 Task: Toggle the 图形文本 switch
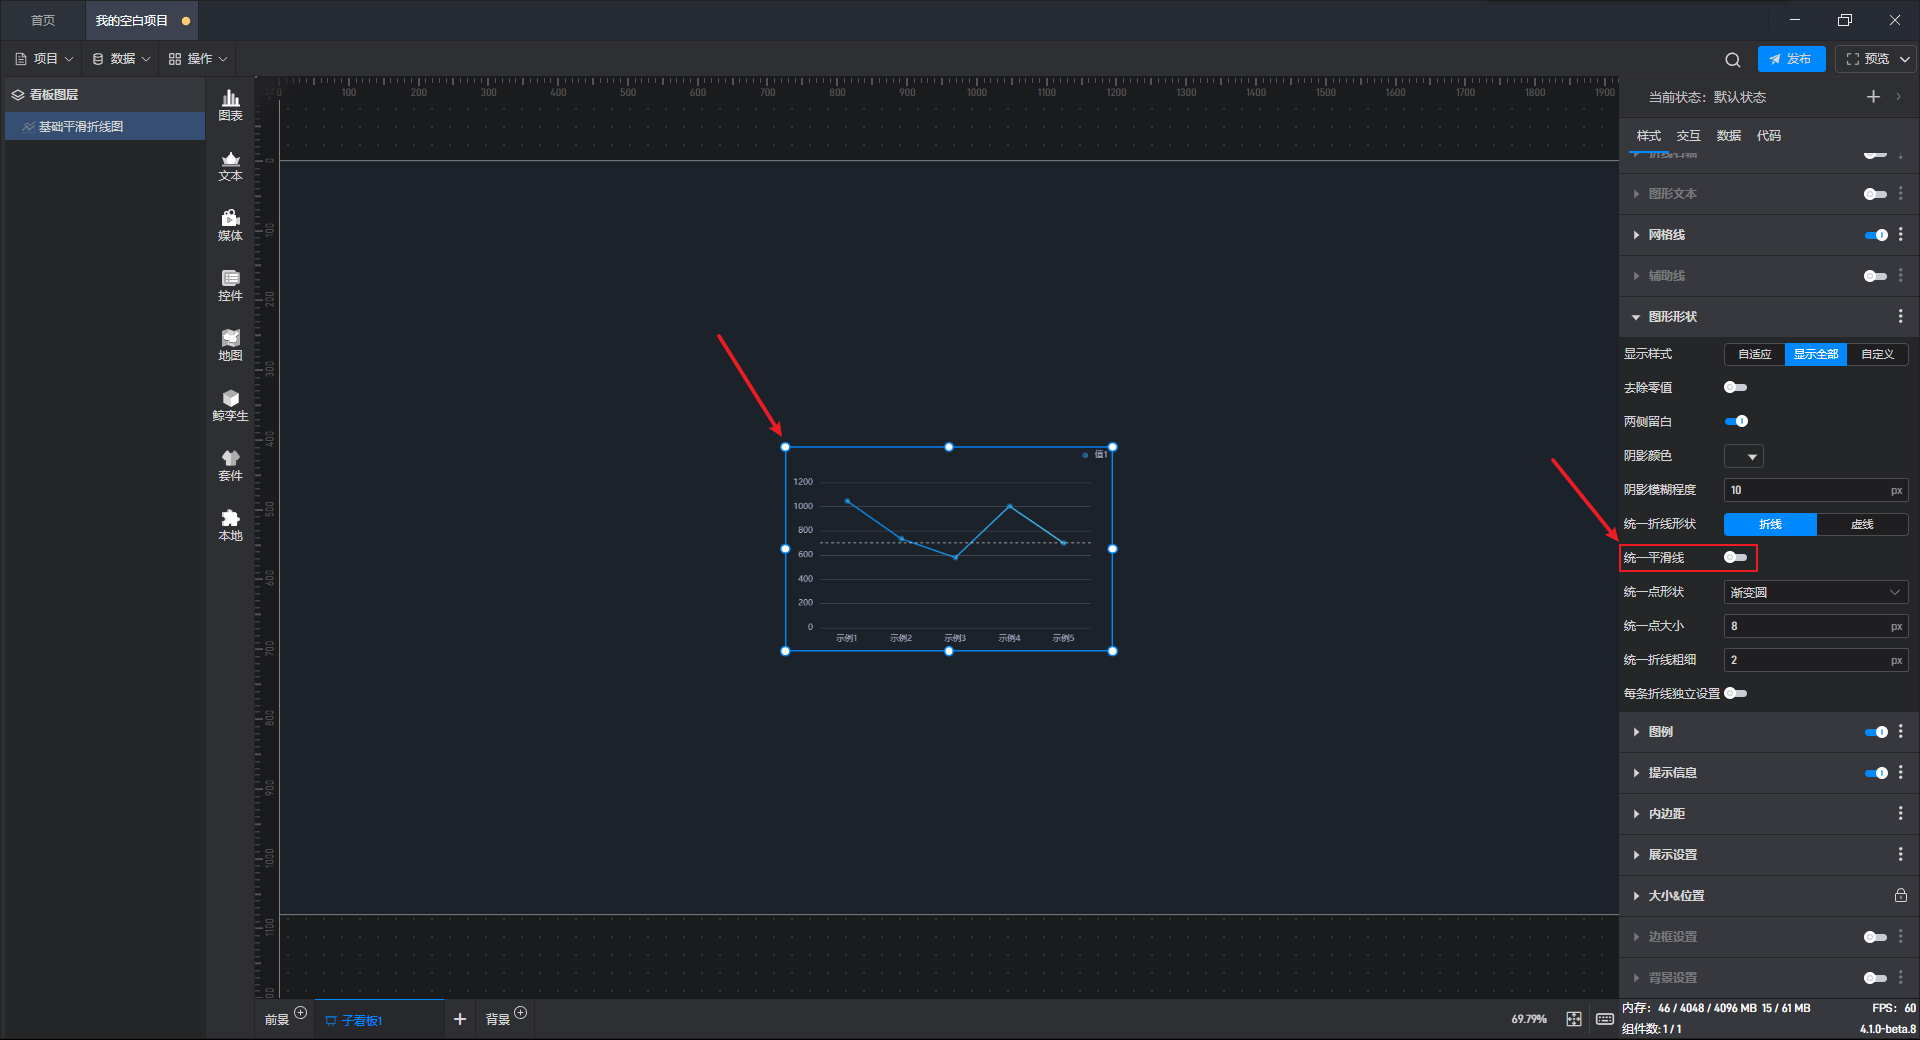pyautogui.click(x=1876, y=194)
